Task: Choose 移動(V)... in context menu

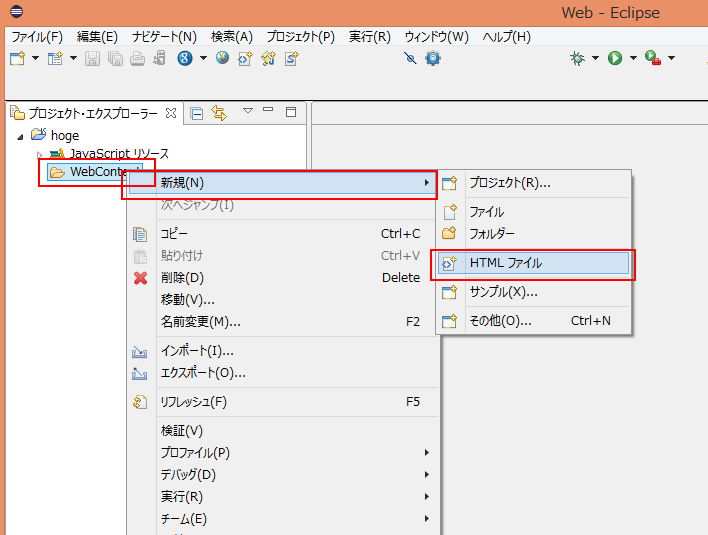Action: coord(282,299)
